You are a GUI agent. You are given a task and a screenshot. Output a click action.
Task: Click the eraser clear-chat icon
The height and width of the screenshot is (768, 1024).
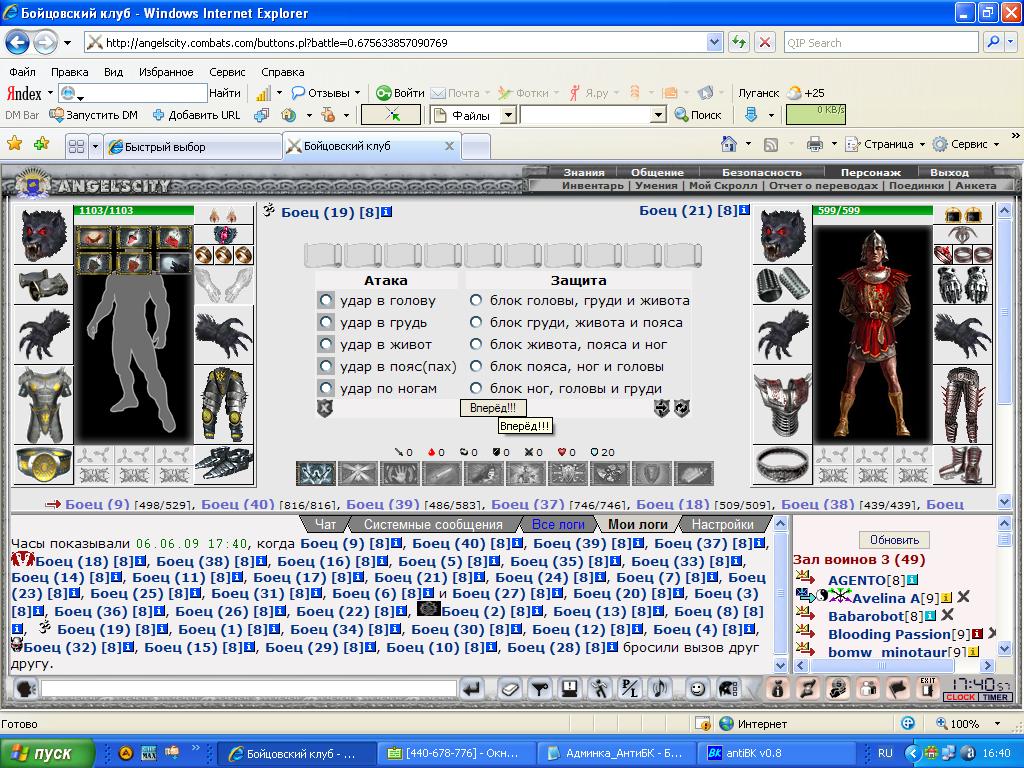509,688
